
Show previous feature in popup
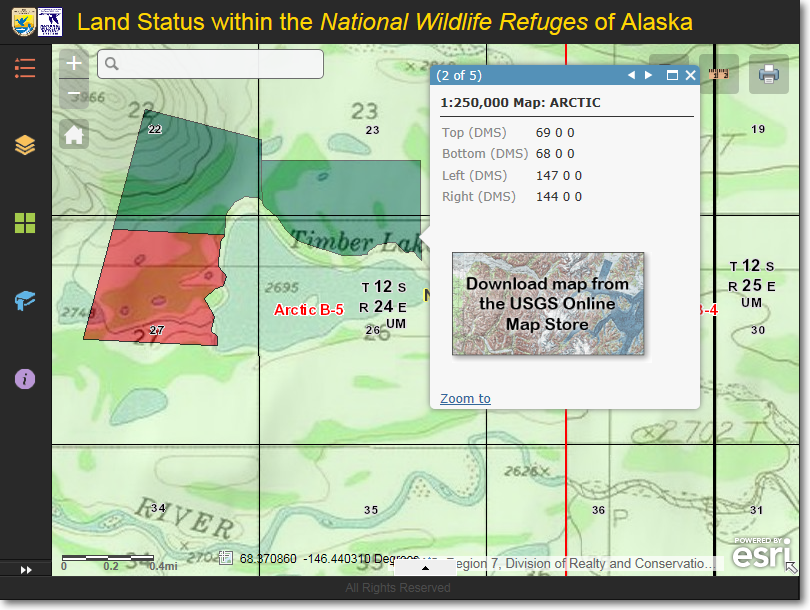[631, 76]
